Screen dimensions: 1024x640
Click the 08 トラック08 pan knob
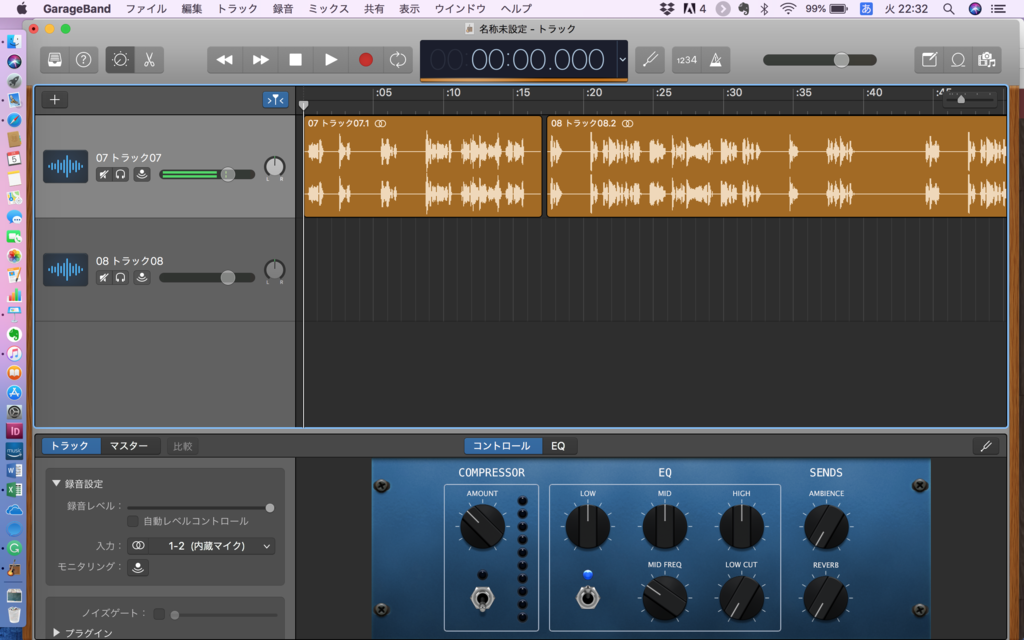tap(275, 270)
